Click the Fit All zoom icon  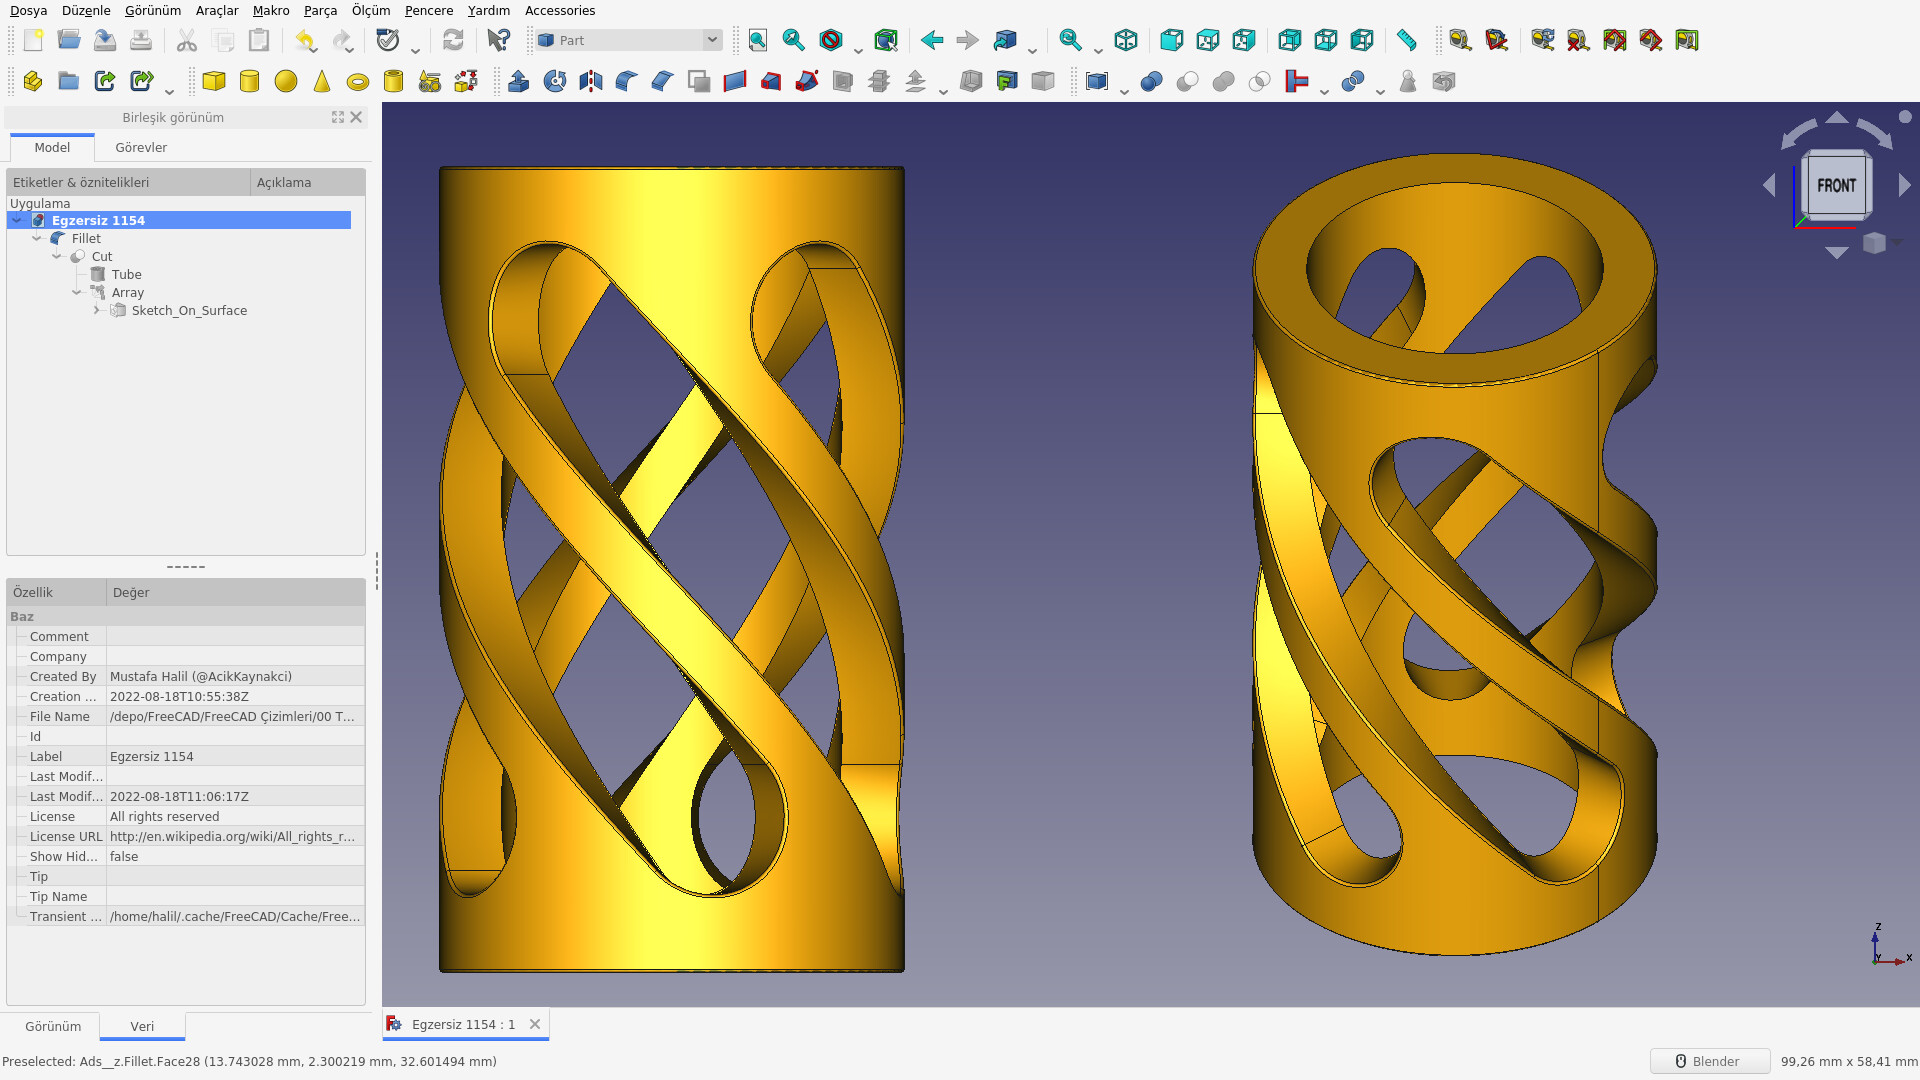757,40
